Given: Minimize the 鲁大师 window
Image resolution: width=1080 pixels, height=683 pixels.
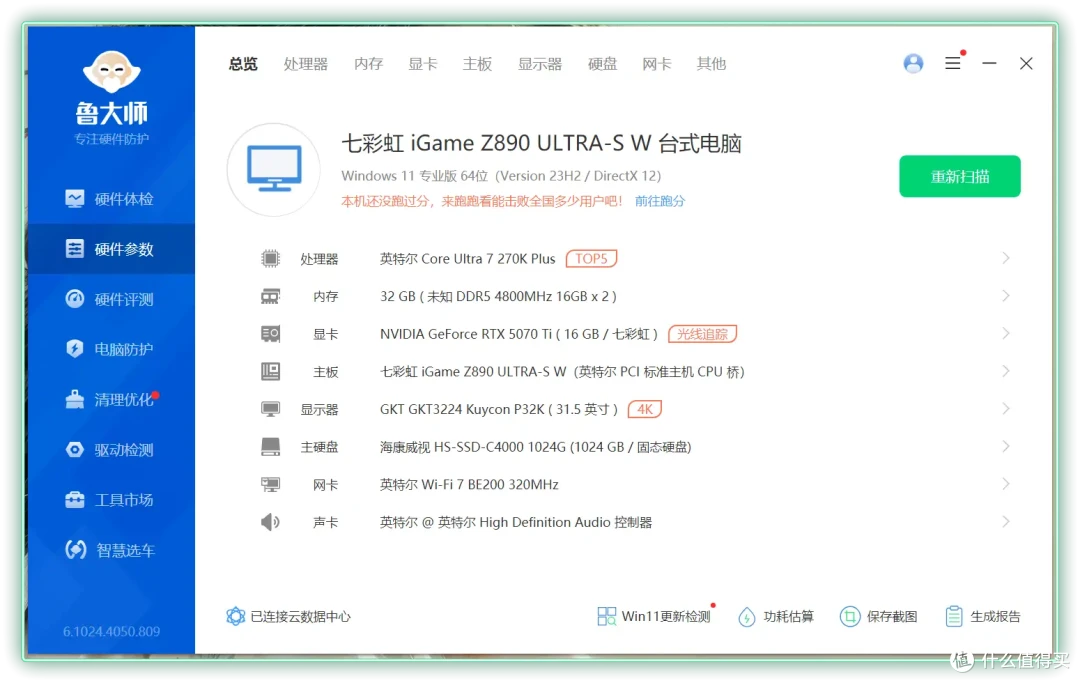Looking at the screenshot, I should 989,63.
